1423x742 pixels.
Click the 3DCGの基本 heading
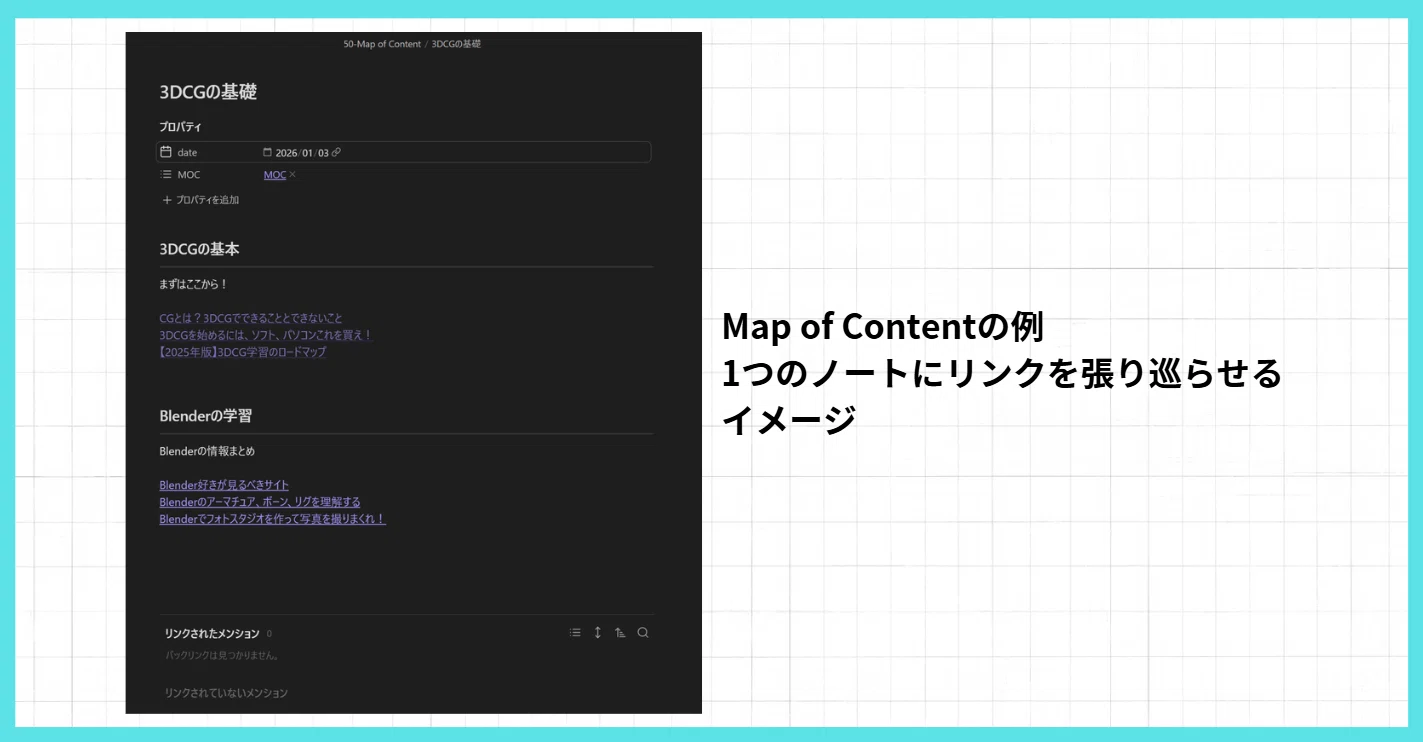pyautogui.click(x=199, y=249)
